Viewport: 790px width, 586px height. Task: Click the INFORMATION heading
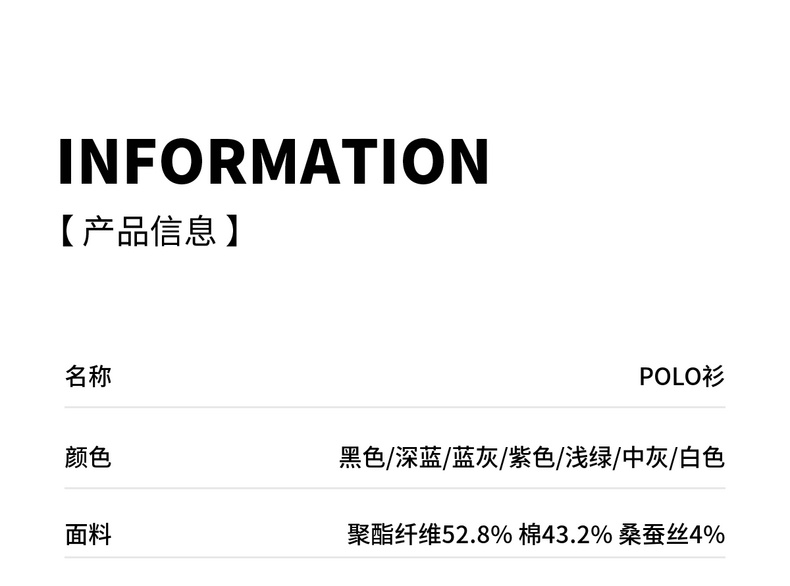[273, 161]
